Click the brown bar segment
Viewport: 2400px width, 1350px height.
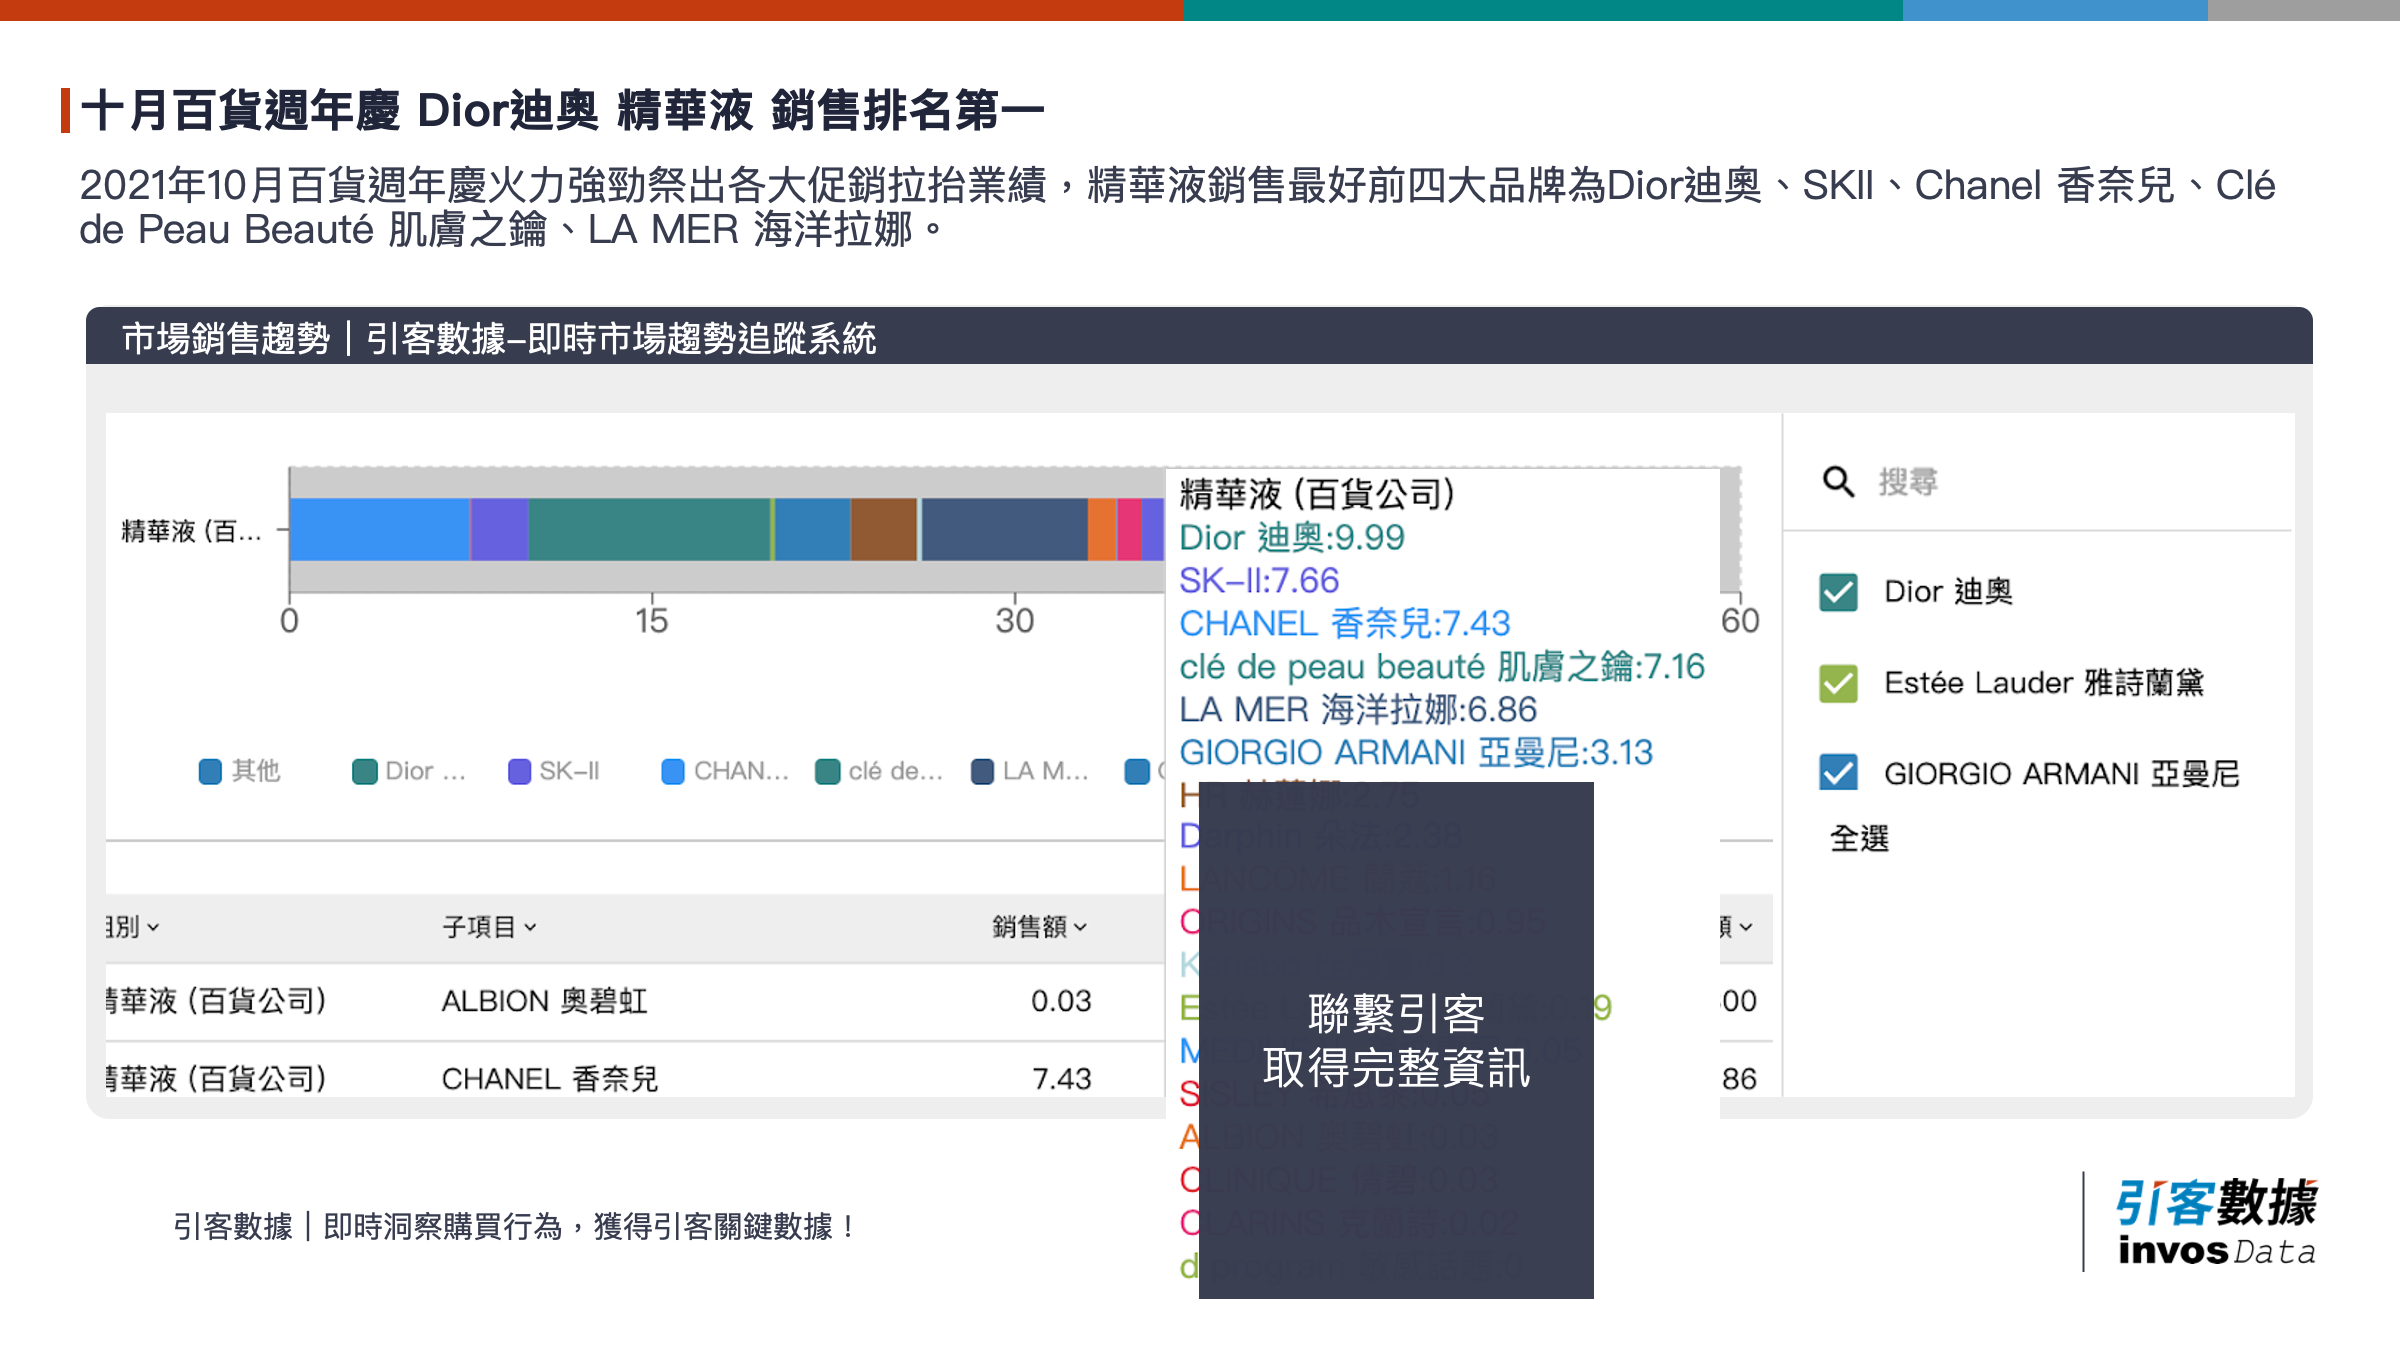[884, 529]
